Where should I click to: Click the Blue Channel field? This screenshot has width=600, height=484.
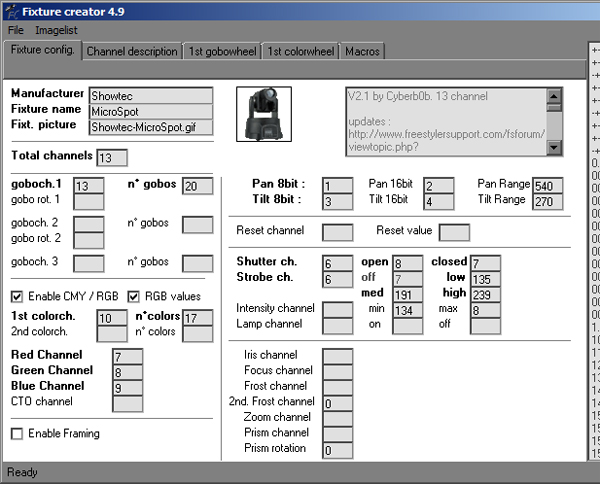pos(127,388)
